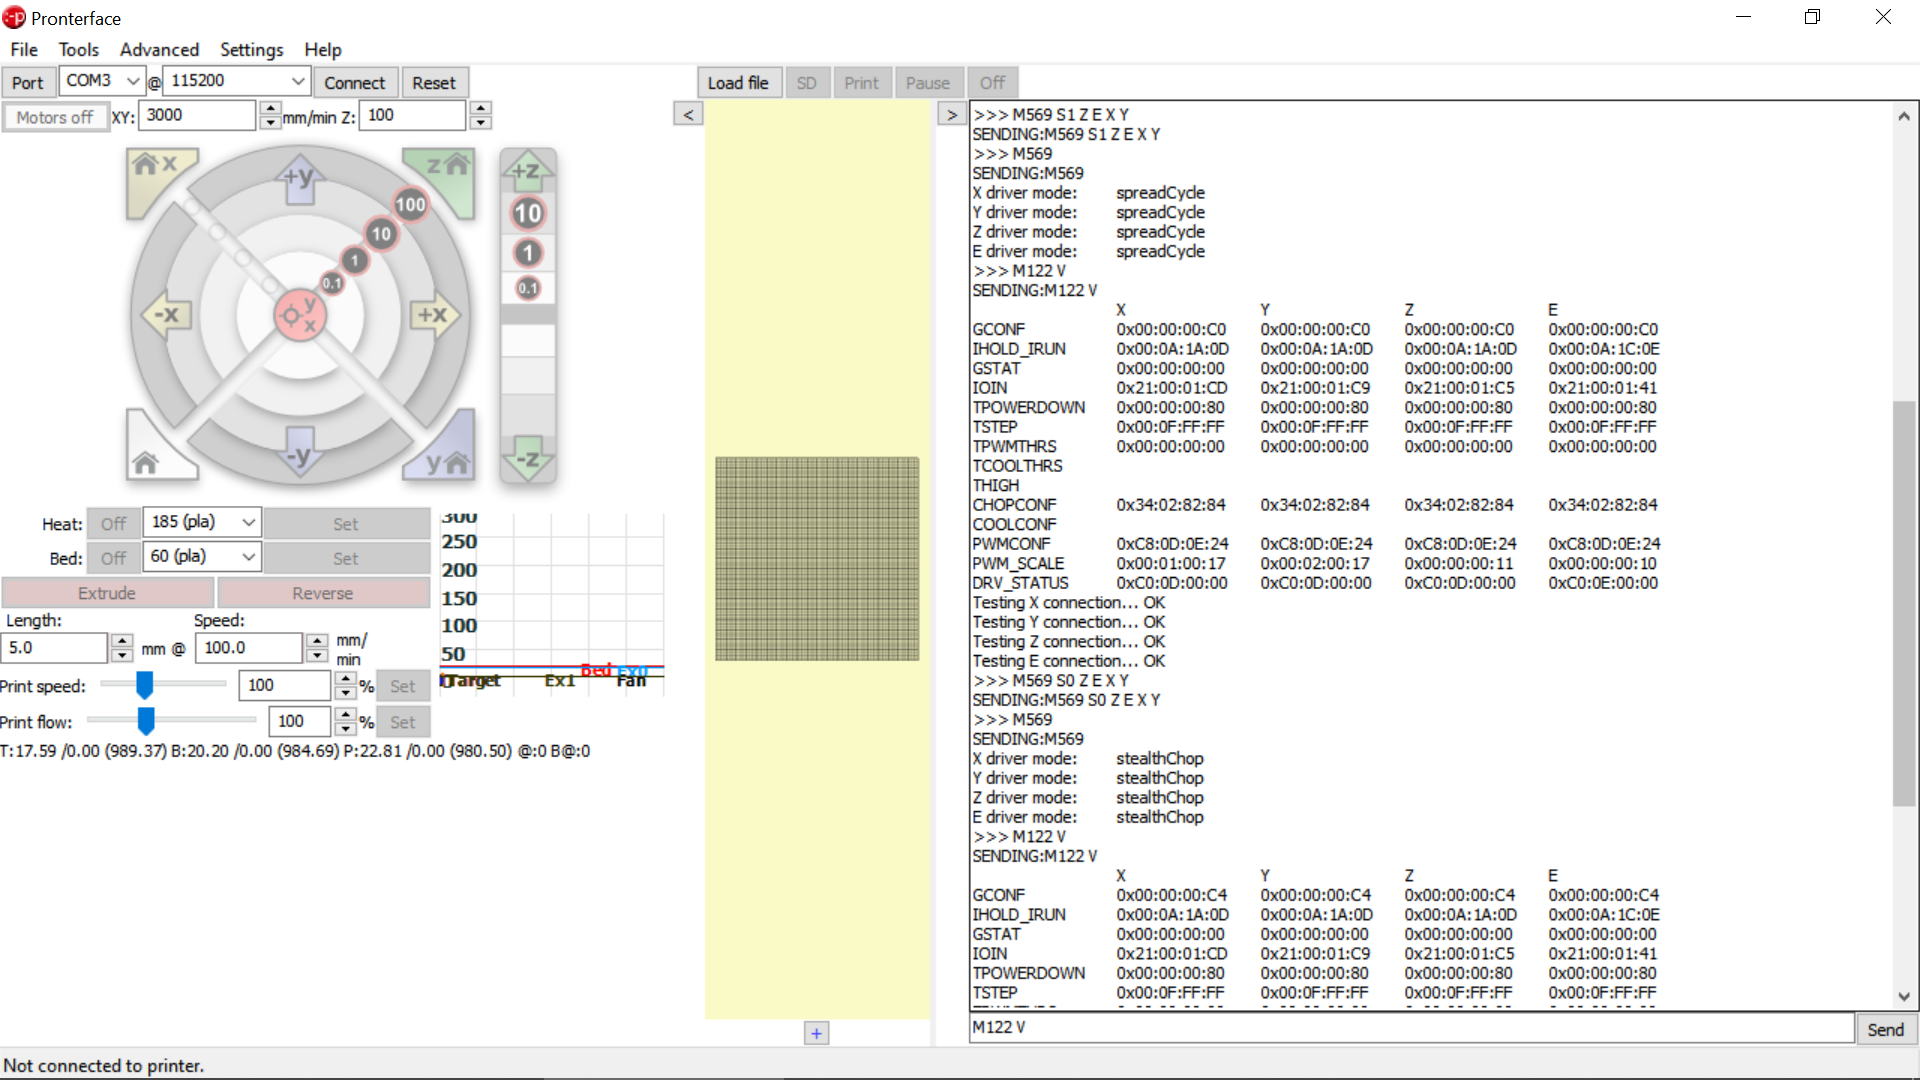The height and width of the screenshot is (1080, 1920).
Task: Move Z down with -Z arrow
Action: pos(527,459)
